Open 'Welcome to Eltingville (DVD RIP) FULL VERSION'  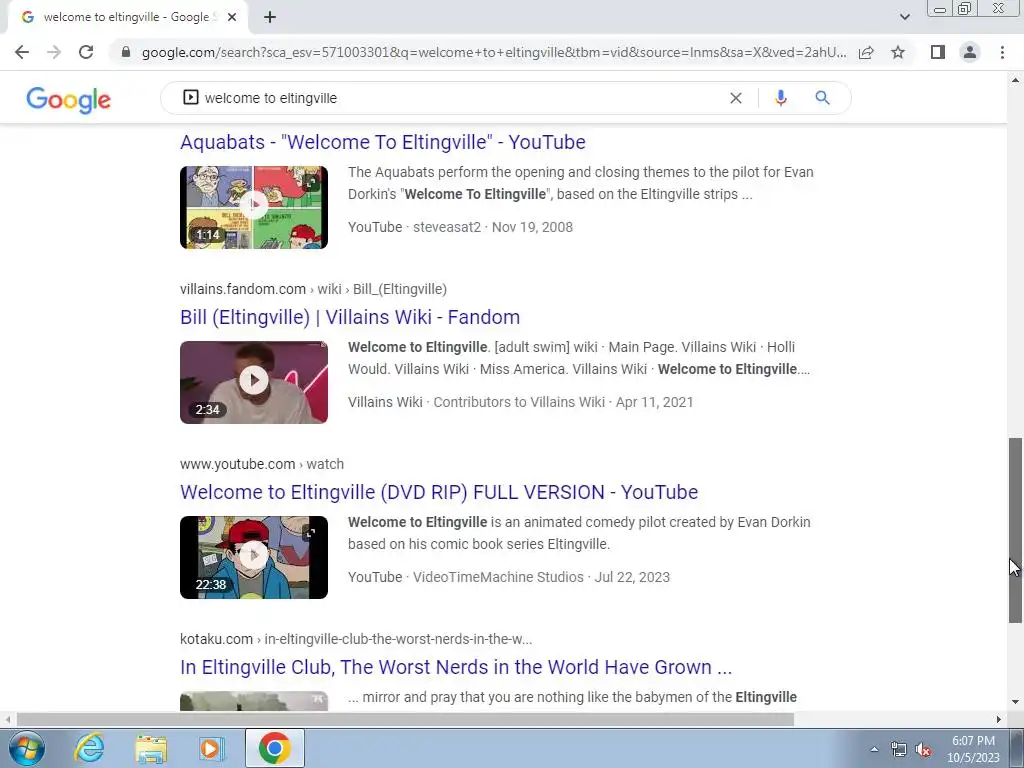pos(439,492)
